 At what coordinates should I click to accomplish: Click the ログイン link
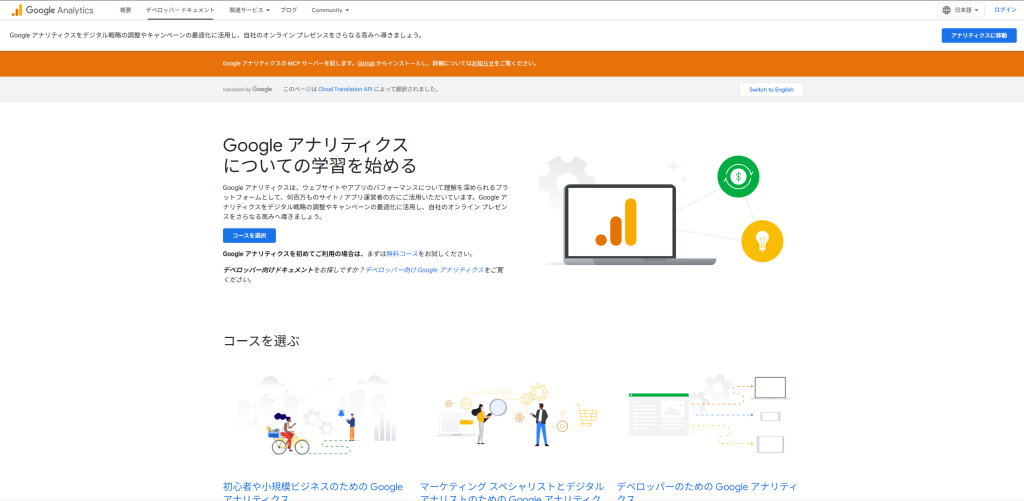click(x=1005, y=10)
